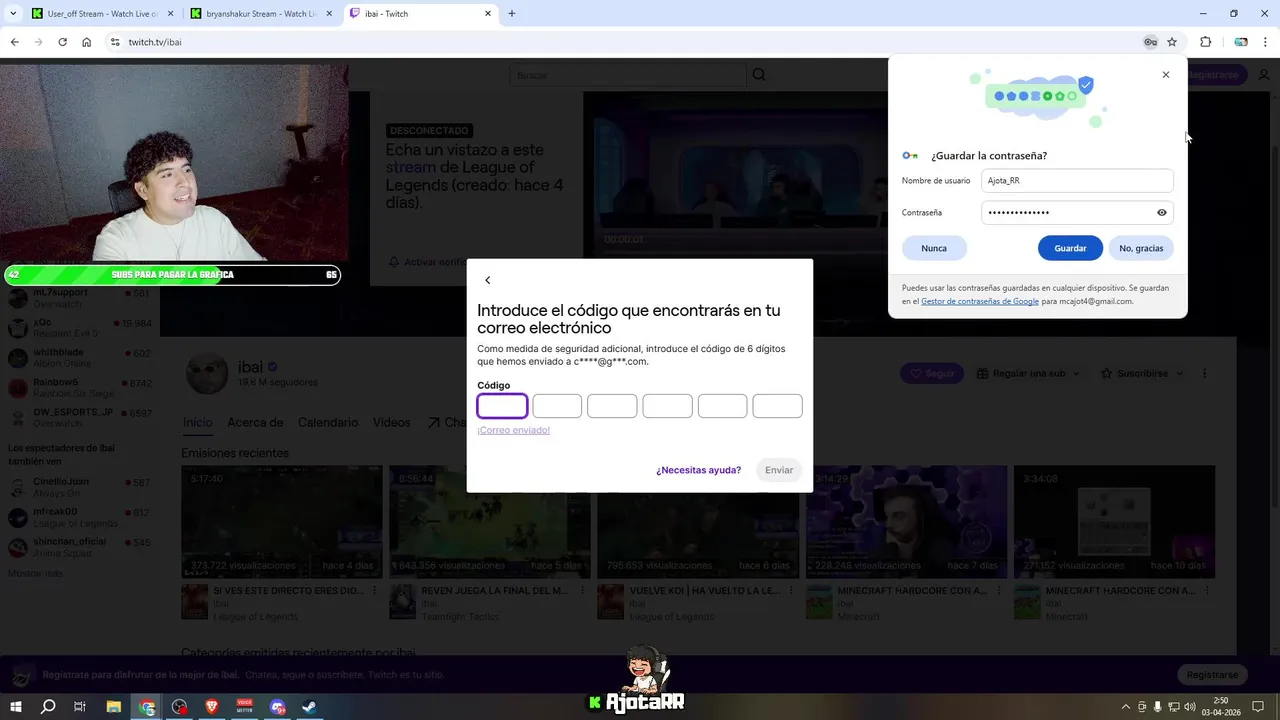Screen dimensions: 1280x720
Task: Open the volume icon in system tray
Action: click(1189, 707)
